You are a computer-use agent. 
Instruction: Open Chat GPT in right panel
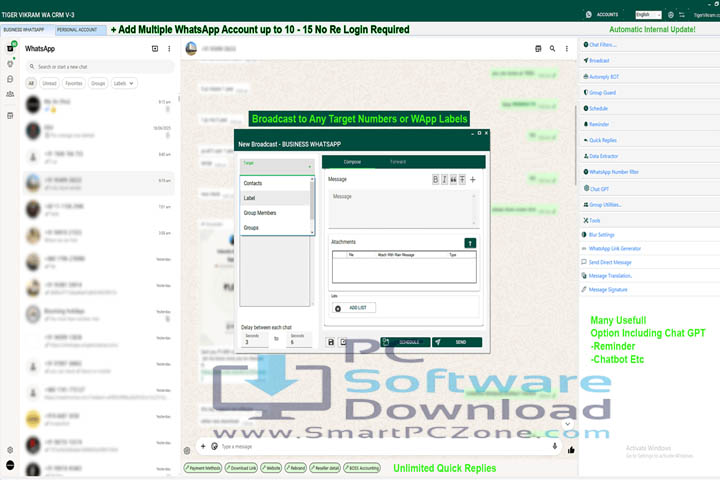[596, 189]
